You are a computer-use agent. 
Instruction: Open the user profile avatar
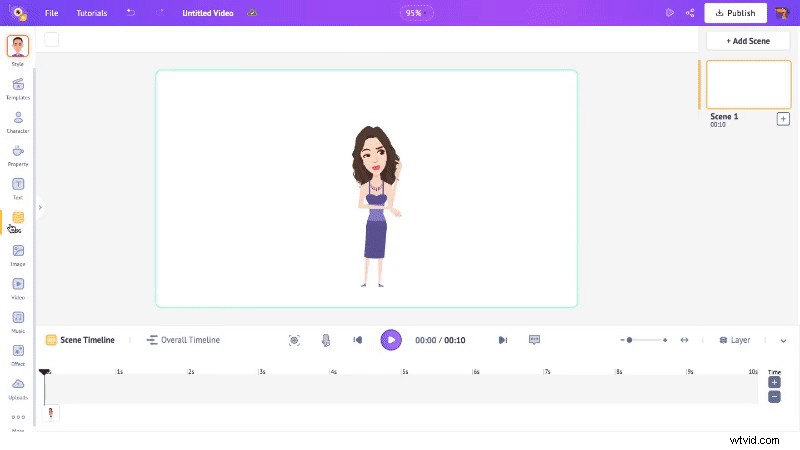point(782,13)
